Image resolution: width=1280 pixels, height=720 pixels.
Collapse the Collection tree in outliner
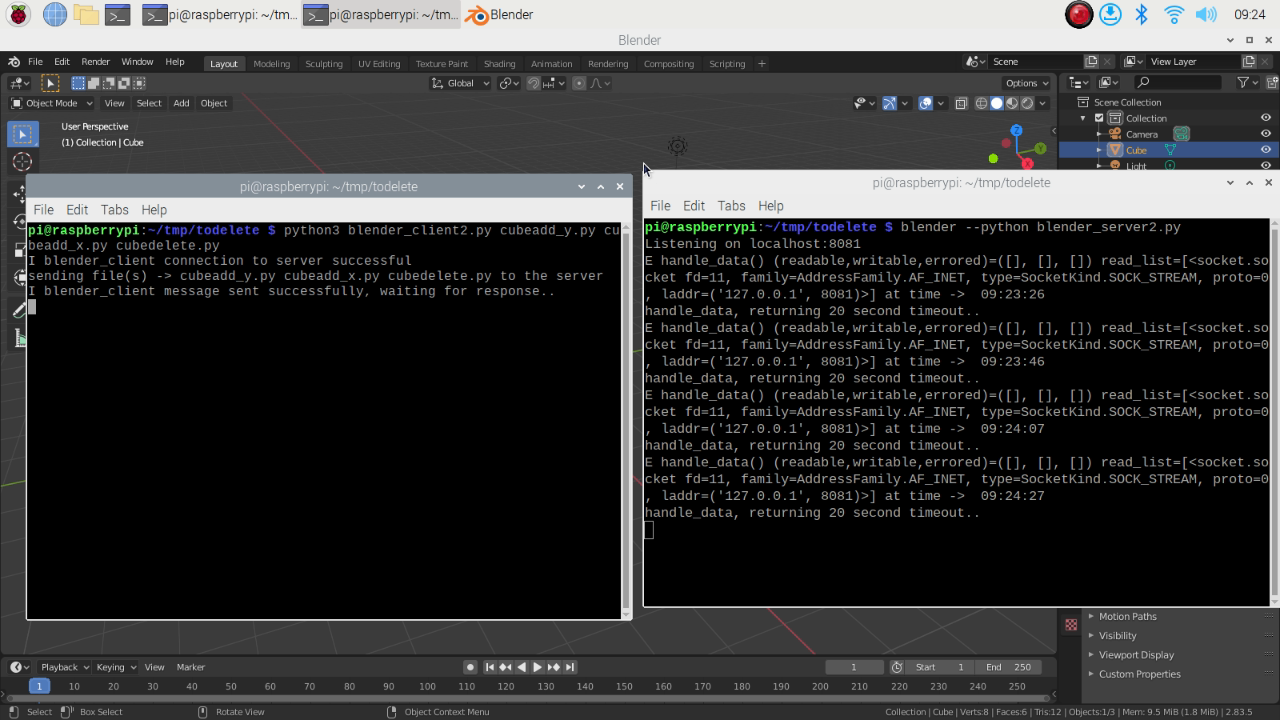tap(1084, 118)
